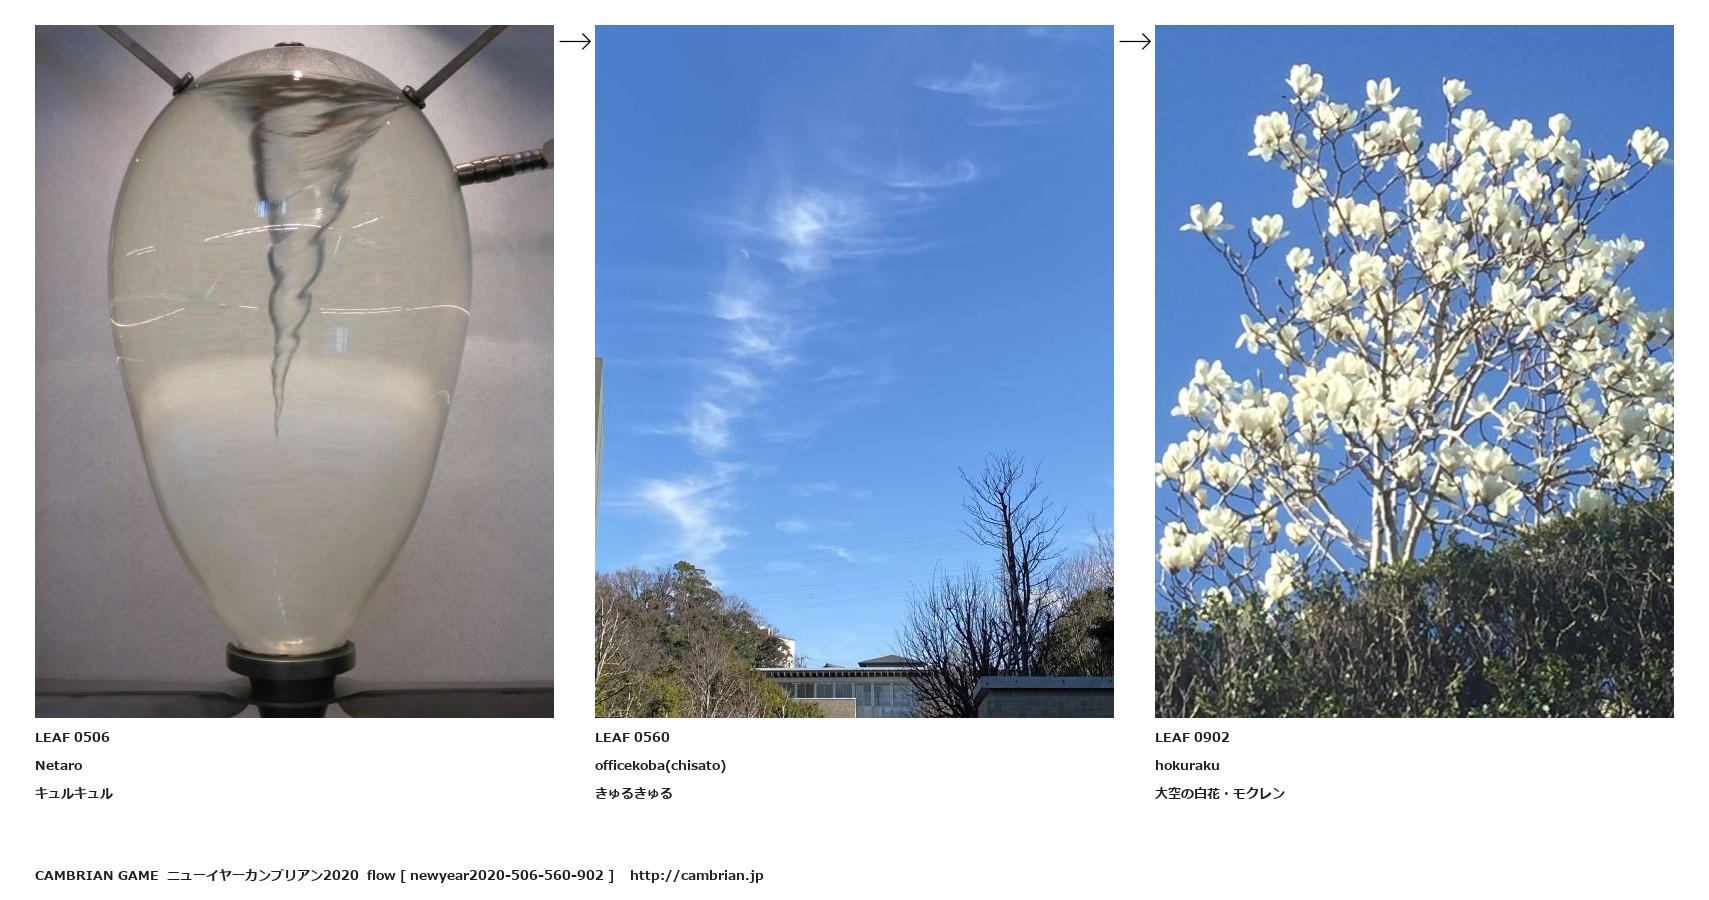The height and width of the screenshot is (900, 1709).
Task: Select the LEAF 0902 label
Action: [x=1192, y=737]
